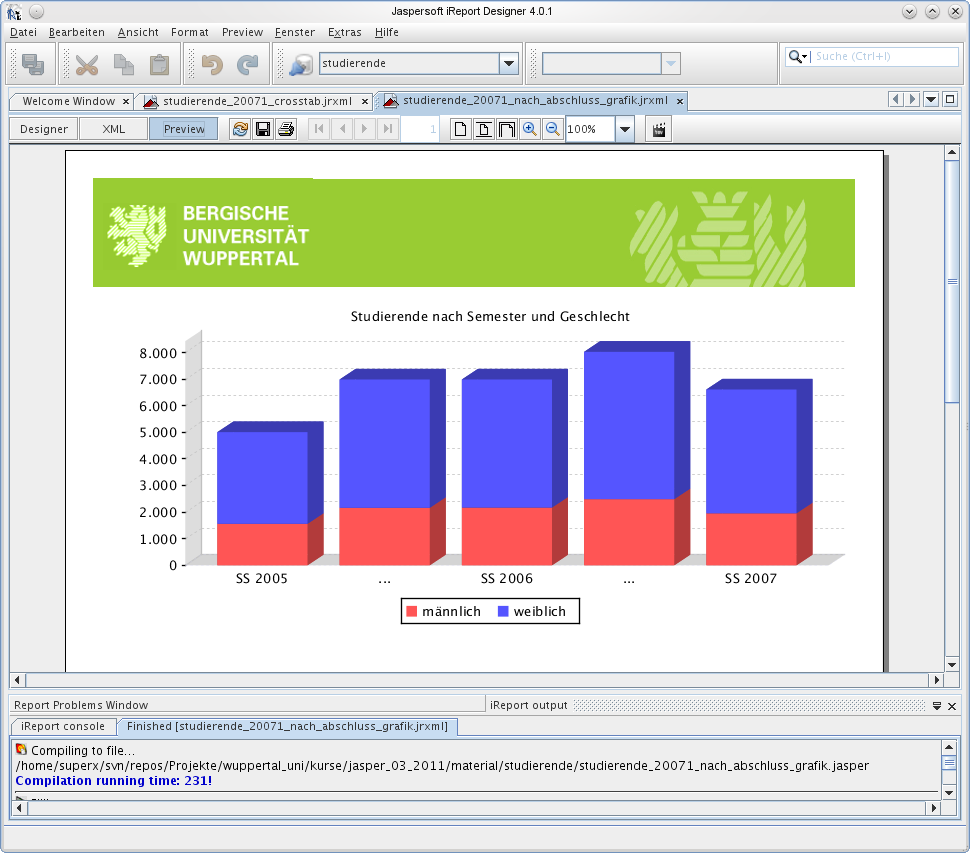Screen dimensions: 970x853
Task: Close the Welcome Window tab
Action: click(126, 101)
